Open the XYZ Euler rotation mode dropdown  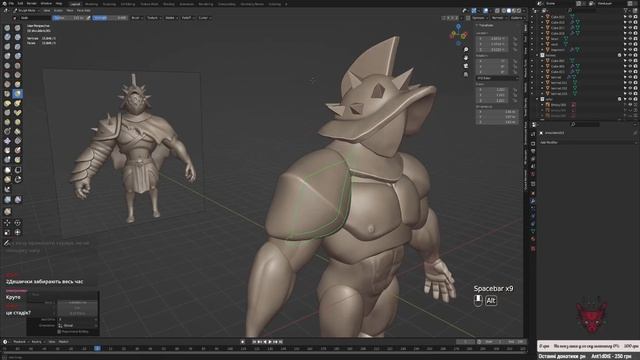point(497,78)
